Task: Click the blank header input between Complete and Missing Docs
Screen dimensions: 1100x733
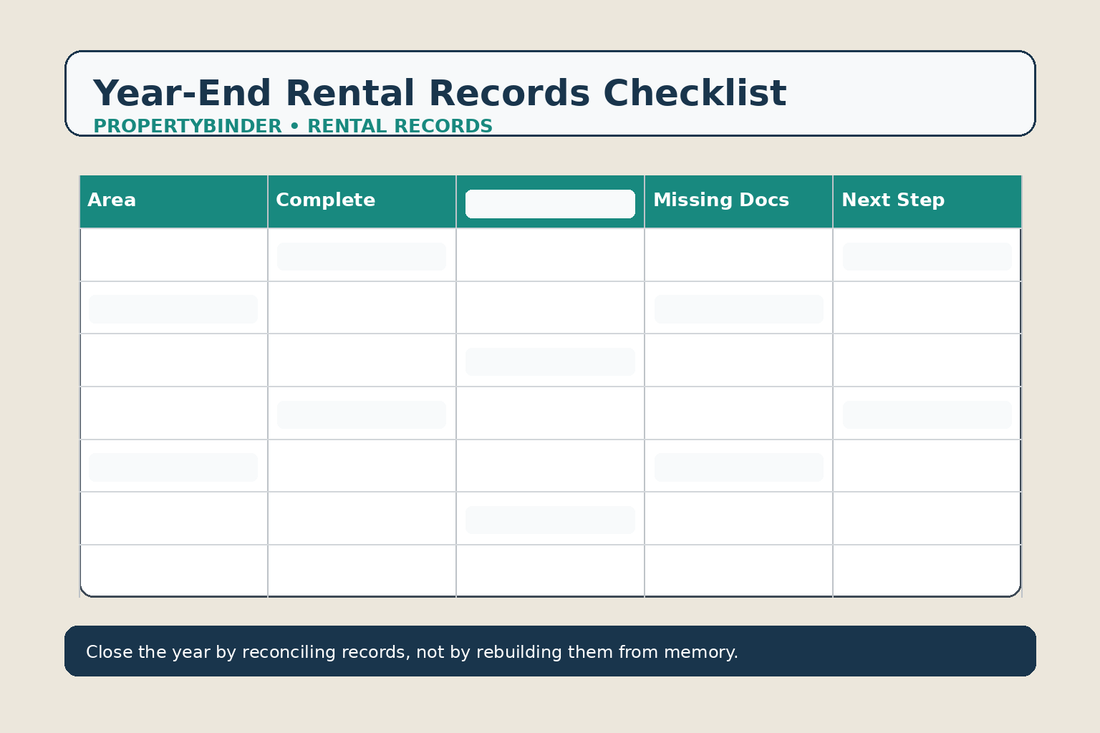Action: 550,204
